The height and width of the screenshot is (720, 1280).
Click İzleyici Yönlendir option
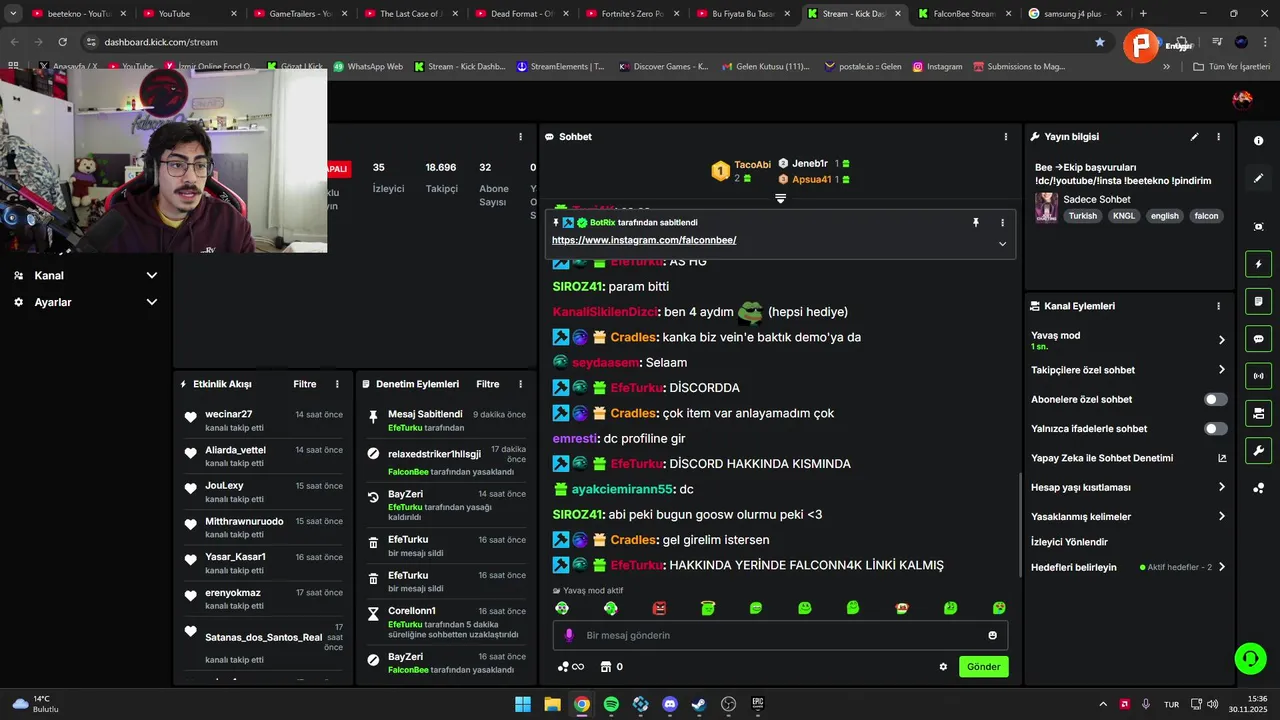[1069, 542]
